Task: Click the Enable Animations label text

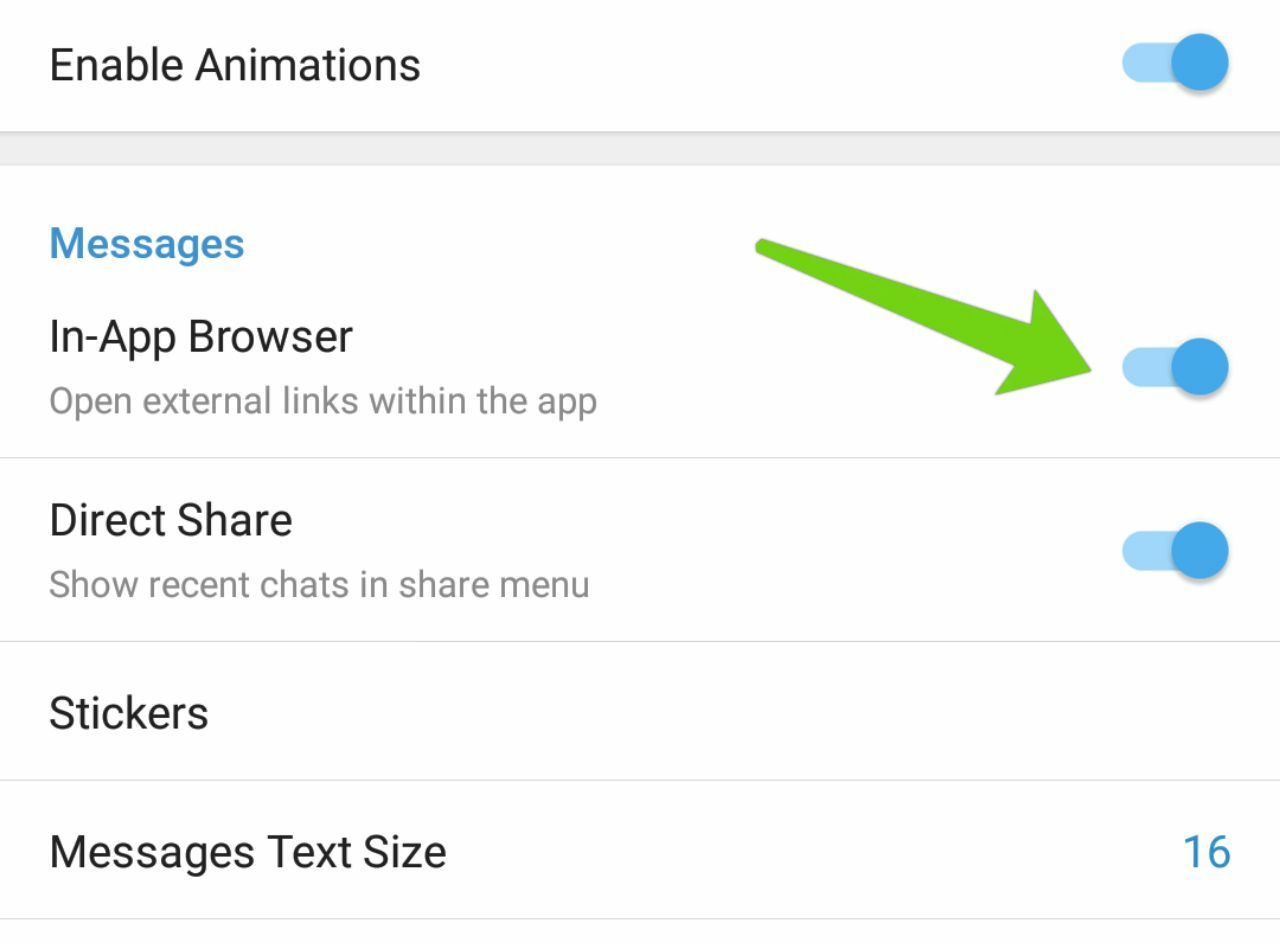Action: click(235, 65)
